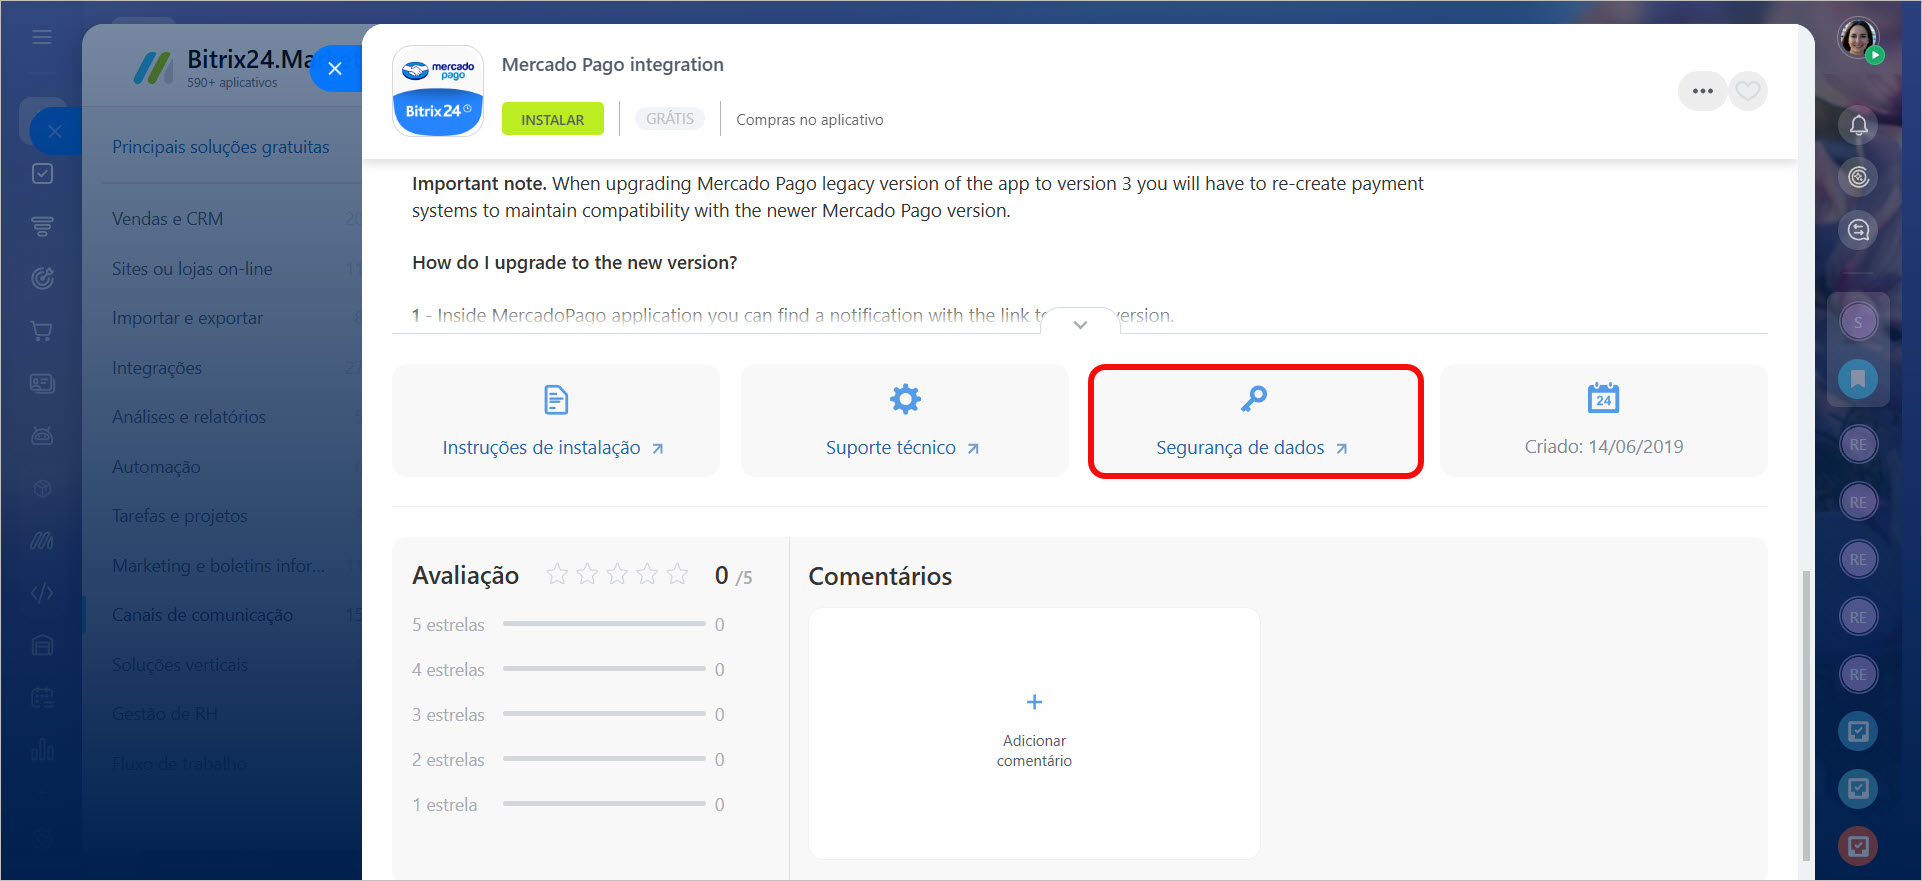Image resolution: width=1922 pixels, height=881 pixels.
Task: Click the gear icon above Suporte técnico
Action: click(x=906, y=399)
